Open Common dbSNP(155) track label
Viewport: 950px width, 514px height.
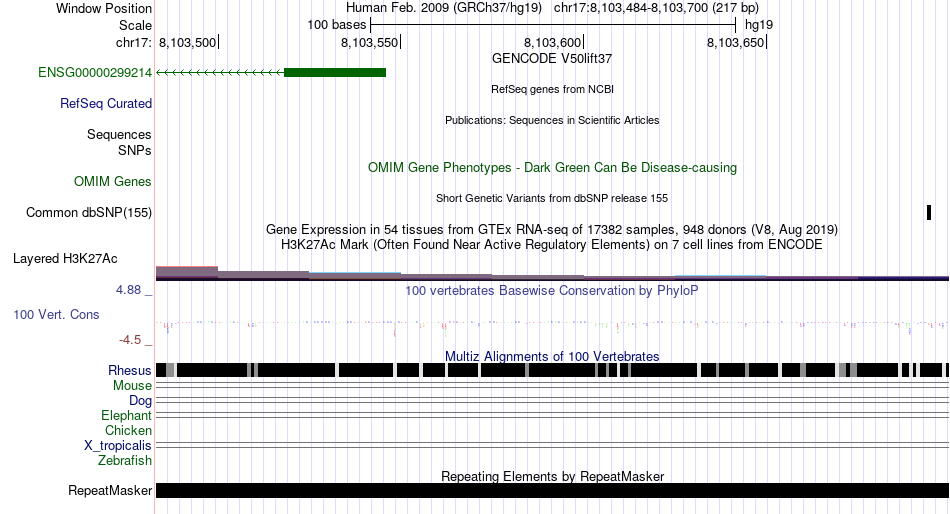pyautogui.click(x=89, y=213)
